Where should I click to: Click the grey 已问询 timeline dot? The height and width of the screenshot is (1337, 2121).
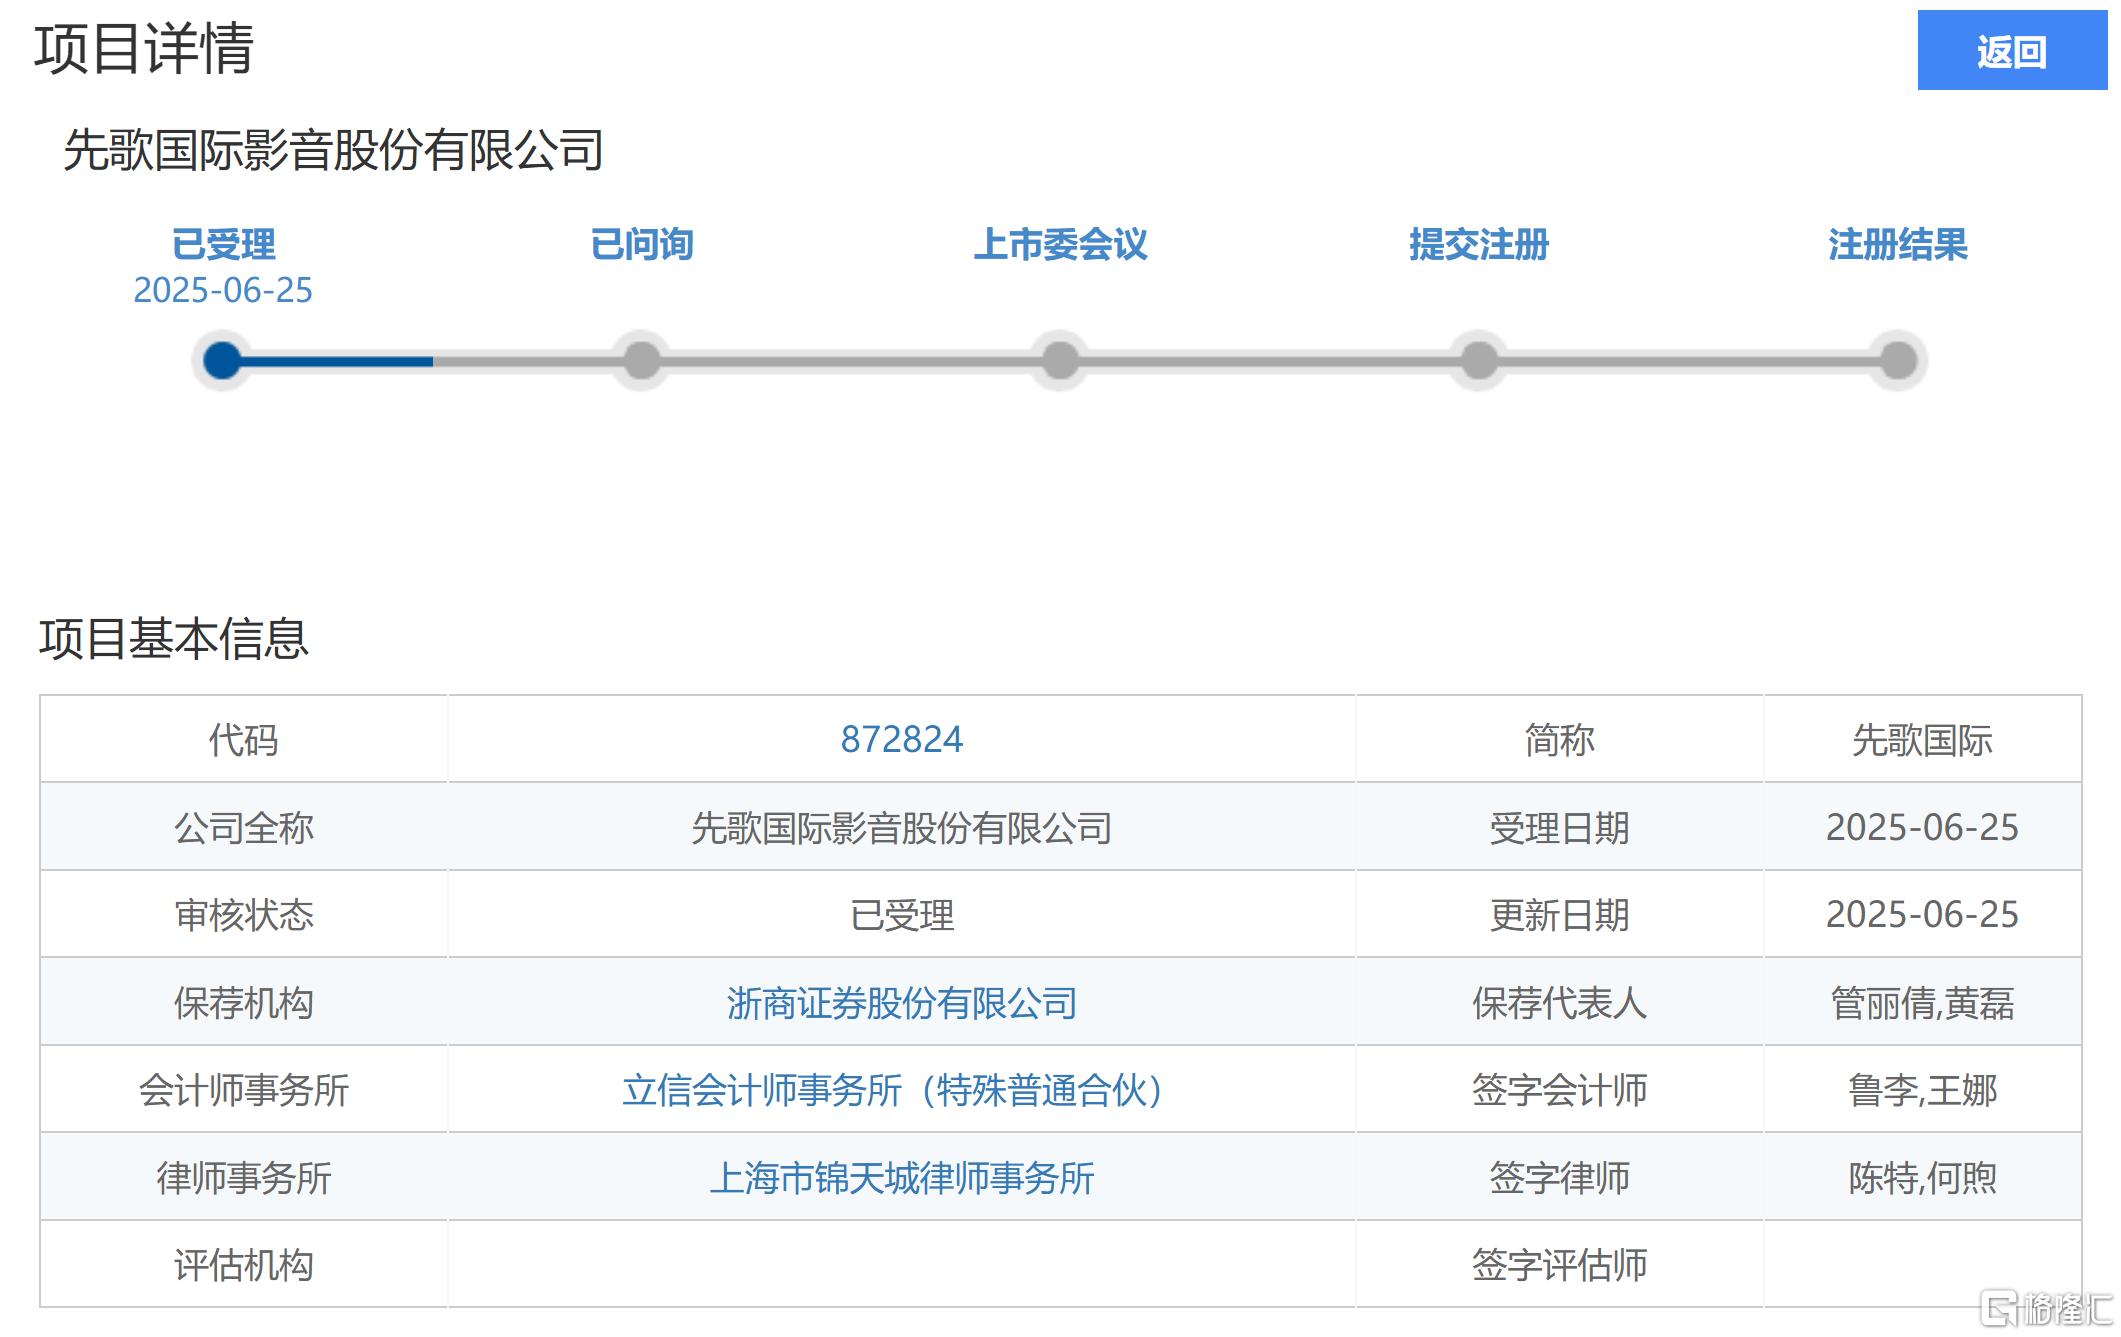tap(642, 360)
